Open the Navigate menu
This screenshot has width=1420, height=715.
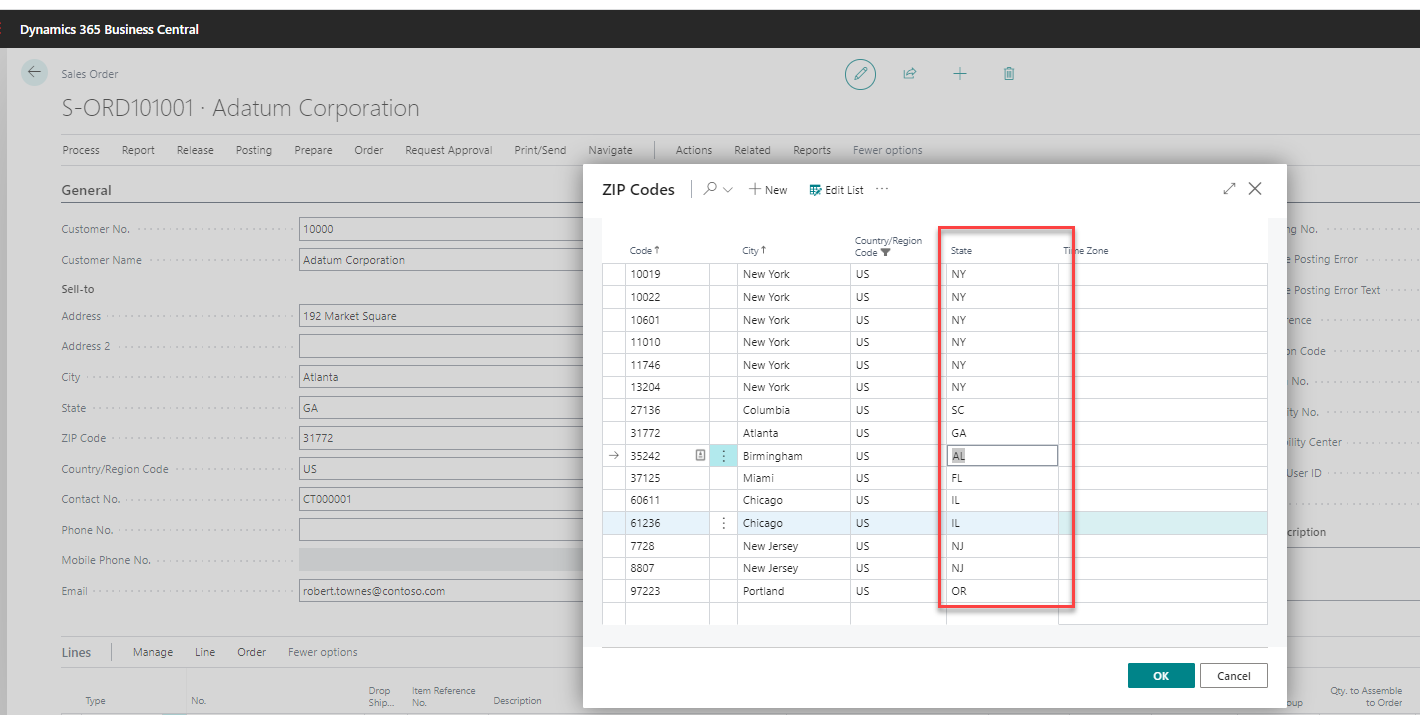pyautogui.click(x=610, y=150)
